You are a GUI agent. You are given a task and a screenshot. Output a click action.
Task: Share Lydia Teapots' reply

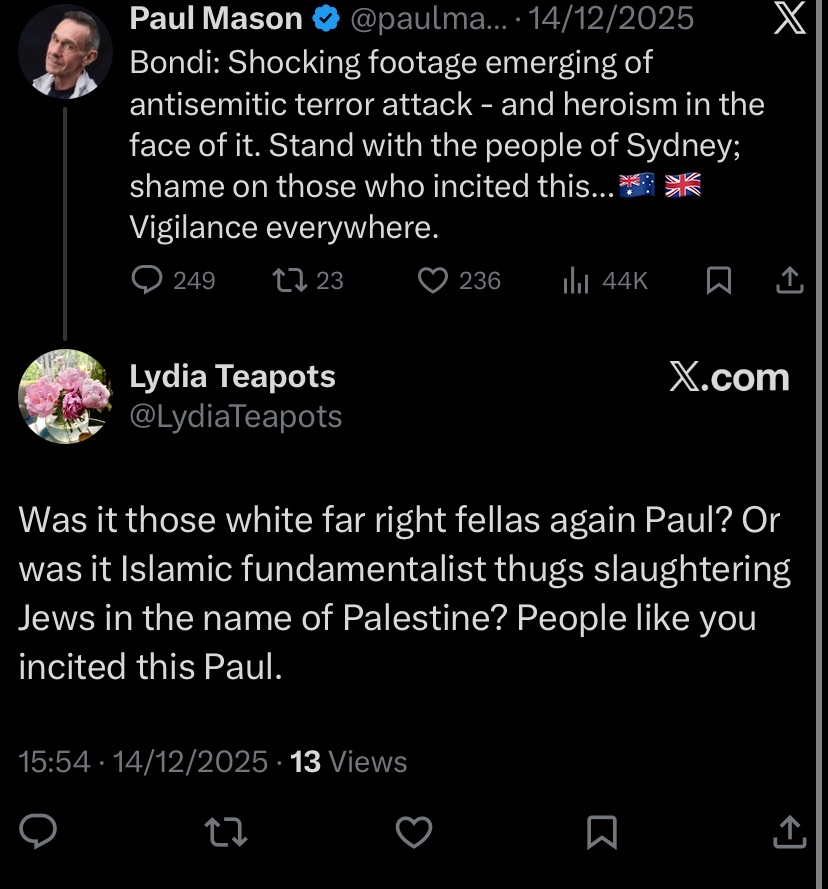(x=790, y=832)
